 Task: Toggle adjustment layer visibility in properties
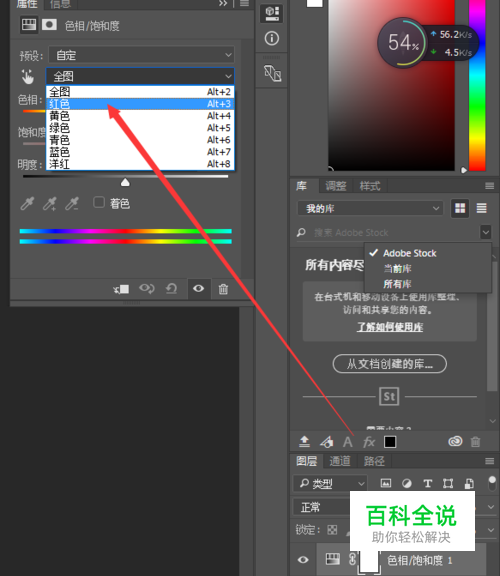[x=199, y=289]
